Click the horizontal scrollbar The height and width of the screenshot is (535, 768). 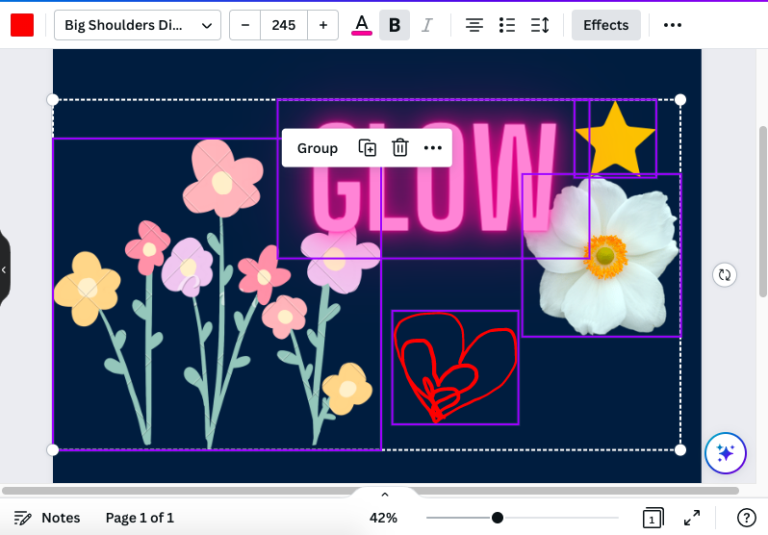(x=370, y=490)
